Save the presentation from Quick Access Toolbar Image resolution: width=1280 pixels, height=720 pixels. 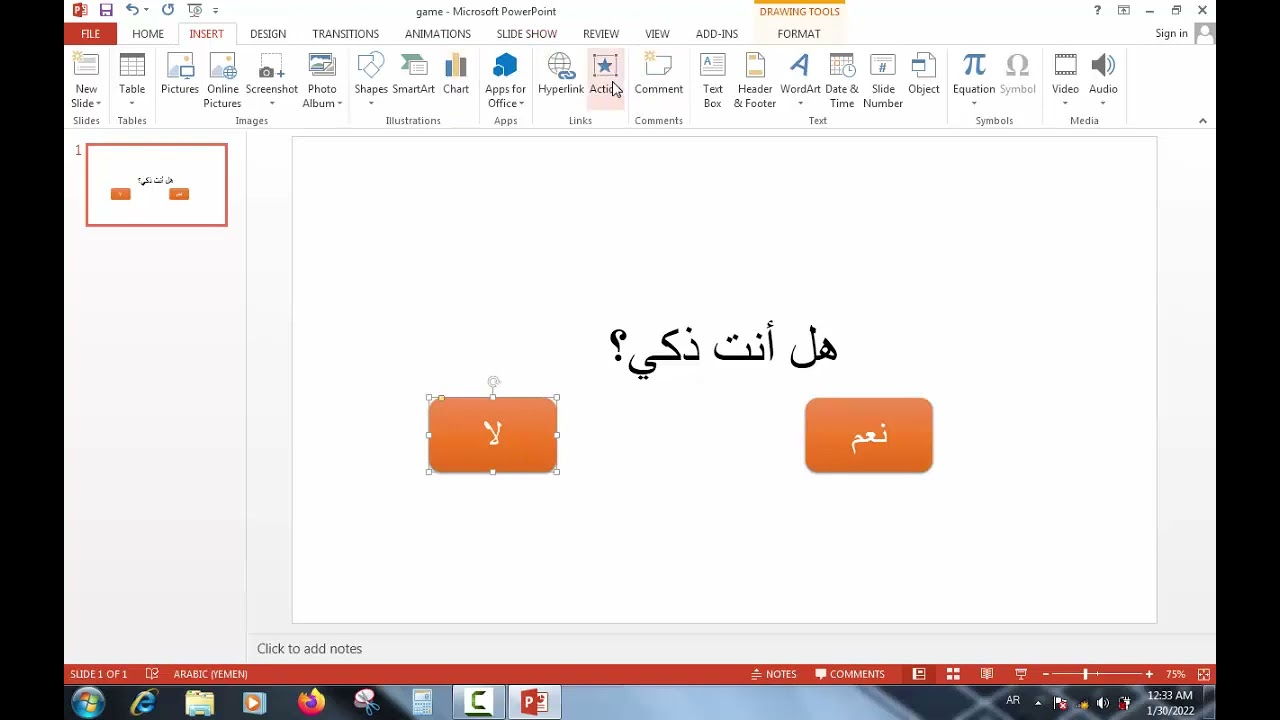106,10
